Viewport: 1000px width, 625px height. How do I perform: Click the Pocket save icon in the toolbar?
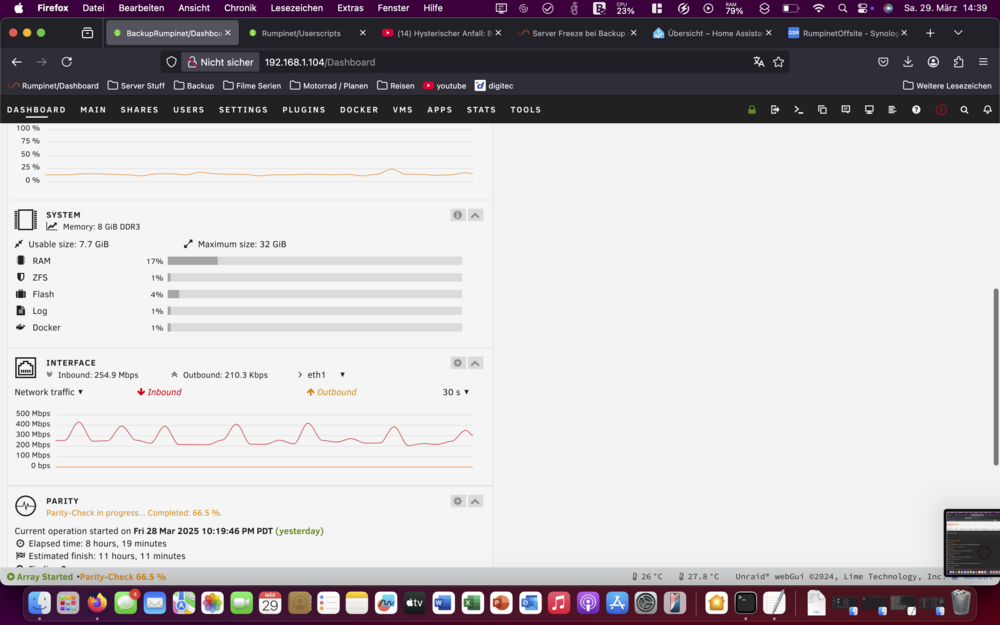click(883, 62)
